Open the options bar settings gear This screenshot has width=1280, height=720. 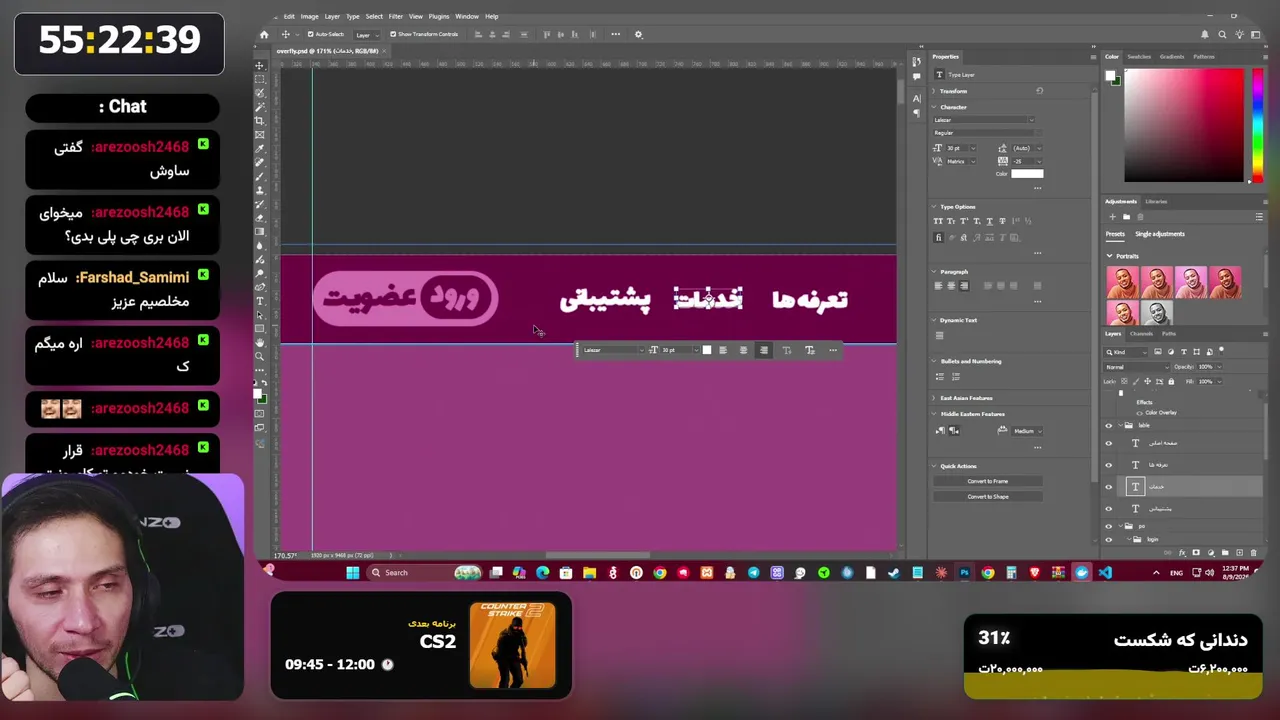pyautogui.click(x=638, y=34)
